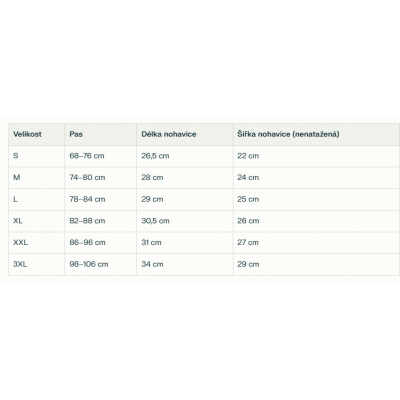
Task: Click the Velikost column header
Action: point(27,134)
